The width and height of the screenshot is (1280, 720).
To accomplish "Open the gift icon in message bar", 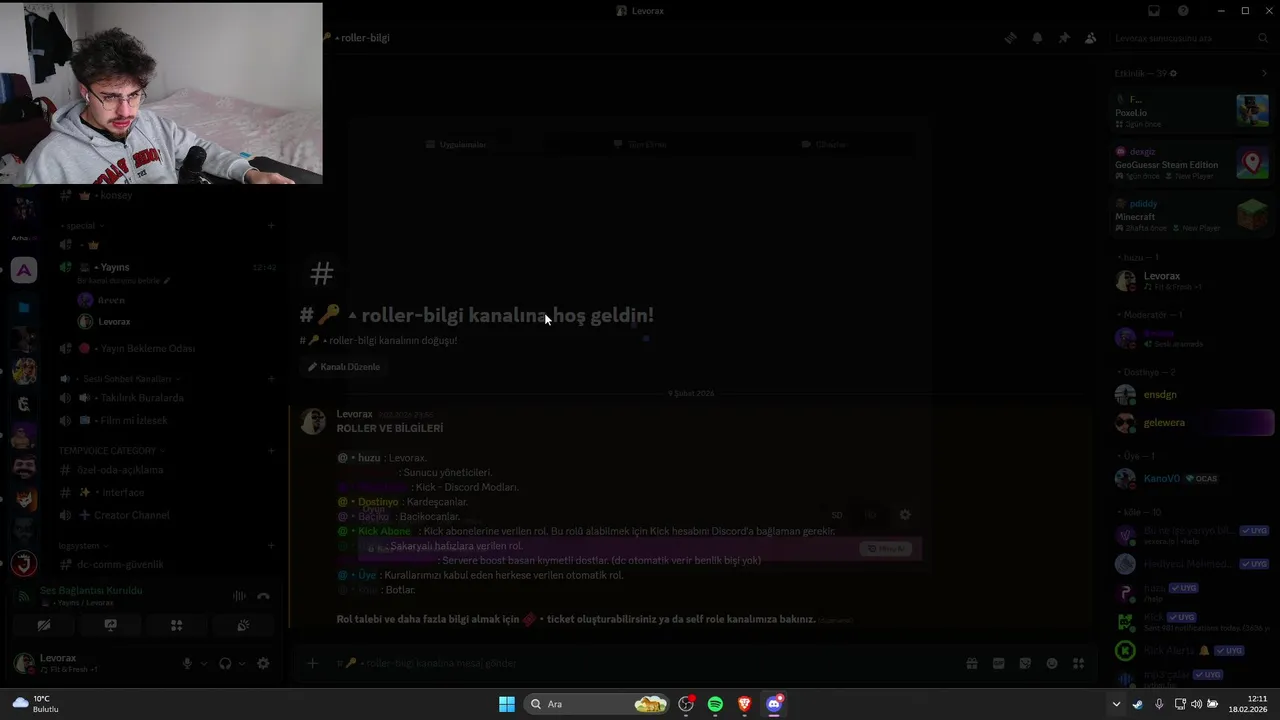I will coord(971,663).
